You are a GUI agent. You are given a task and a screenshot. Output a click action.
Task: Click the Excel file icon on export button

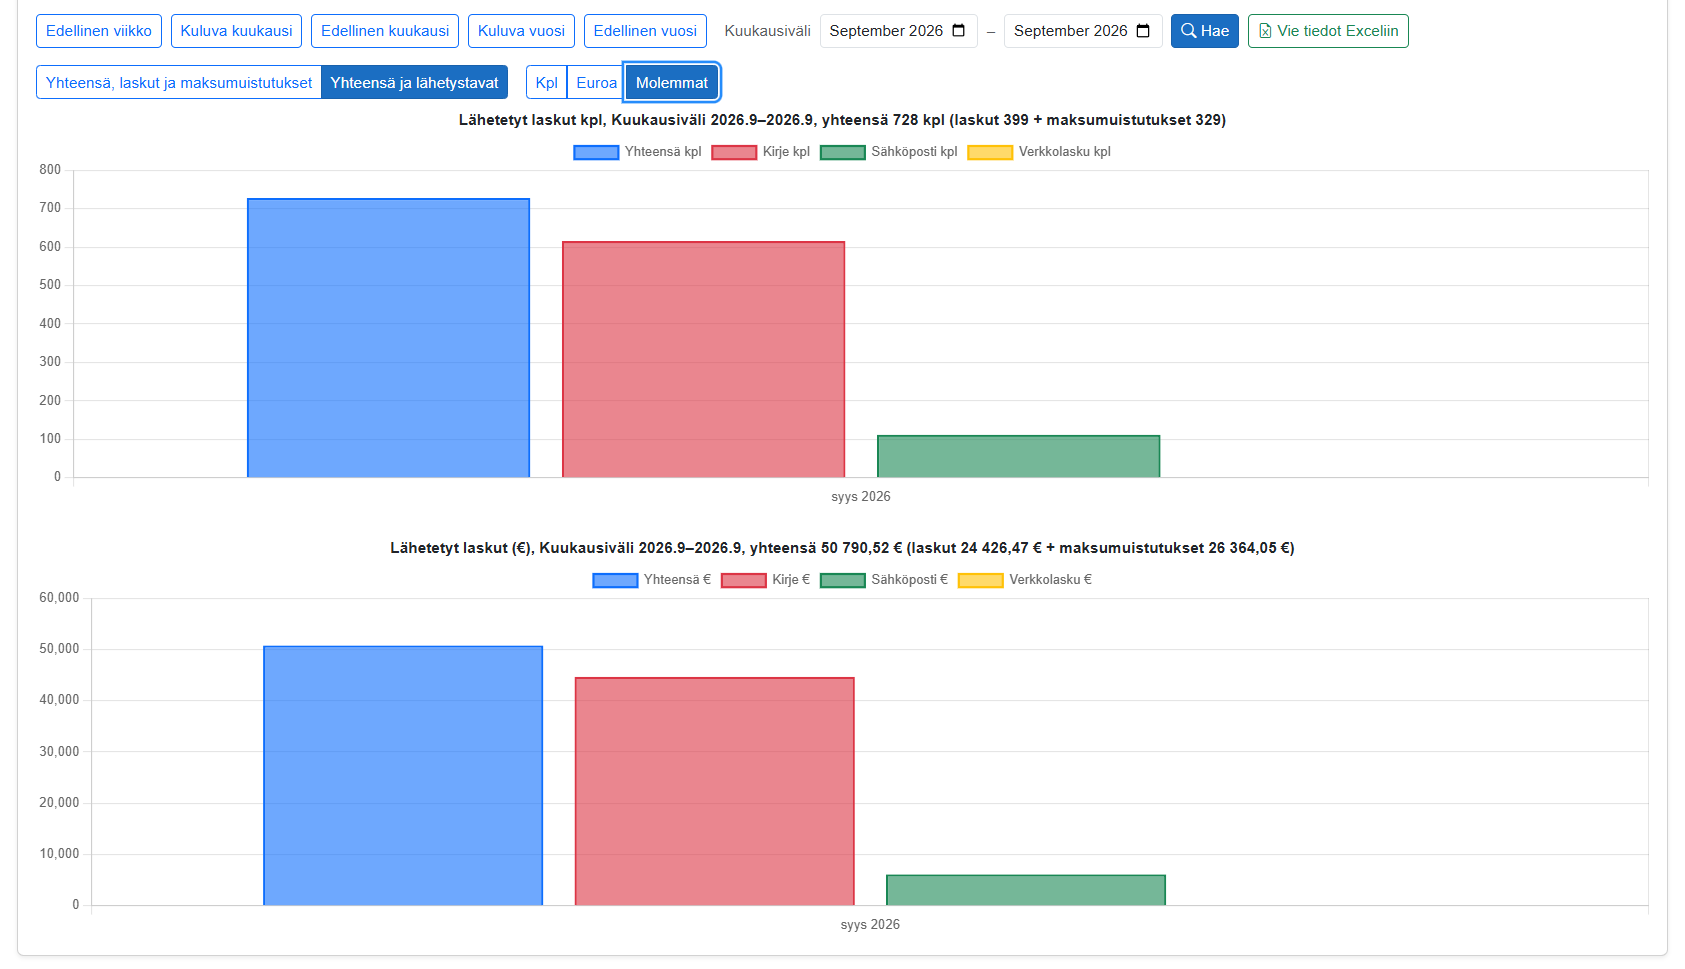tap(1265, 31)
